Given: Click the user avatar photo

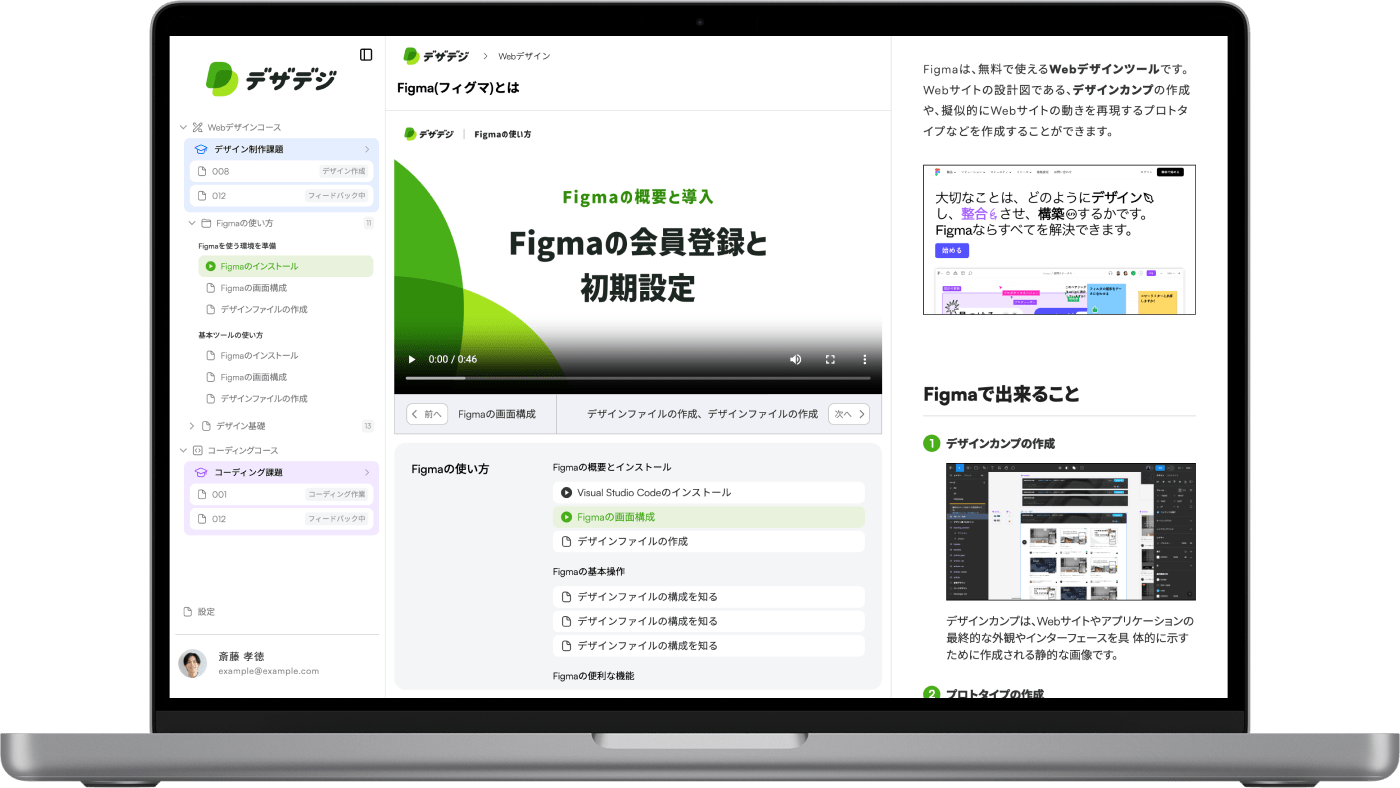Looking at the screenshot, I should (193, 663).
